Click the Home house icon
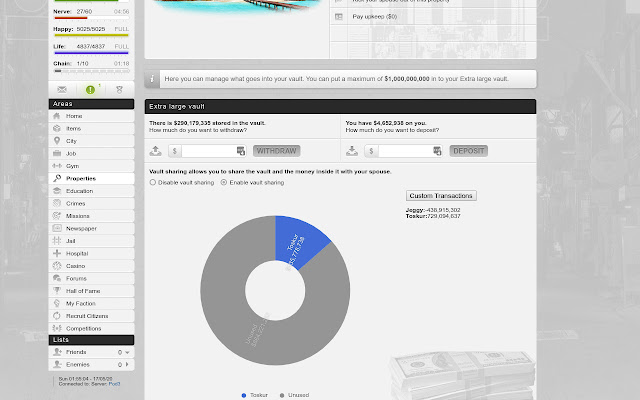Screen dimensions: 640x400 (x=57, y=116)
